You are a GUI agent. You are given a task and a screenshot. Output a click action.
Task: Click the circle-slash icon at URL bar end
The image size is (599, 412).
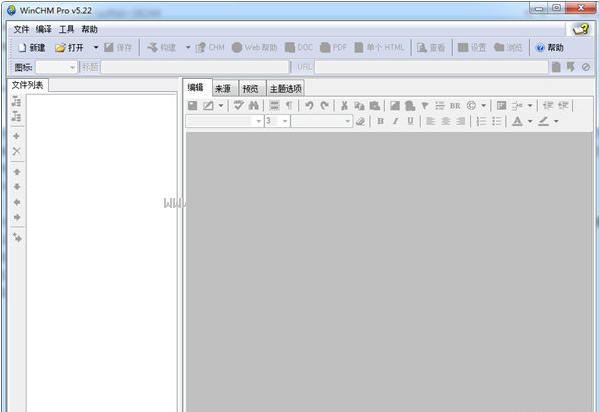pos(586,67)
